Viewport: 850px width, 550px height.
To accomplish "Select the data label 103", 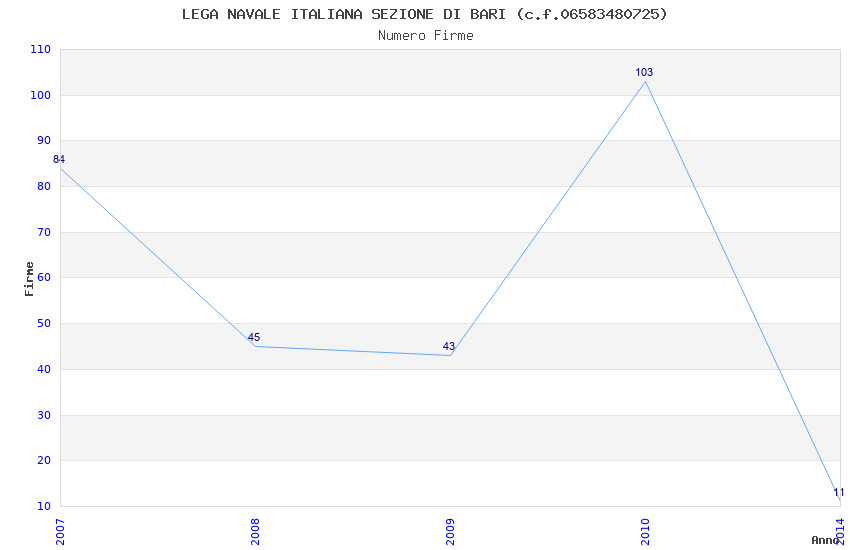I will pos(644,73).
